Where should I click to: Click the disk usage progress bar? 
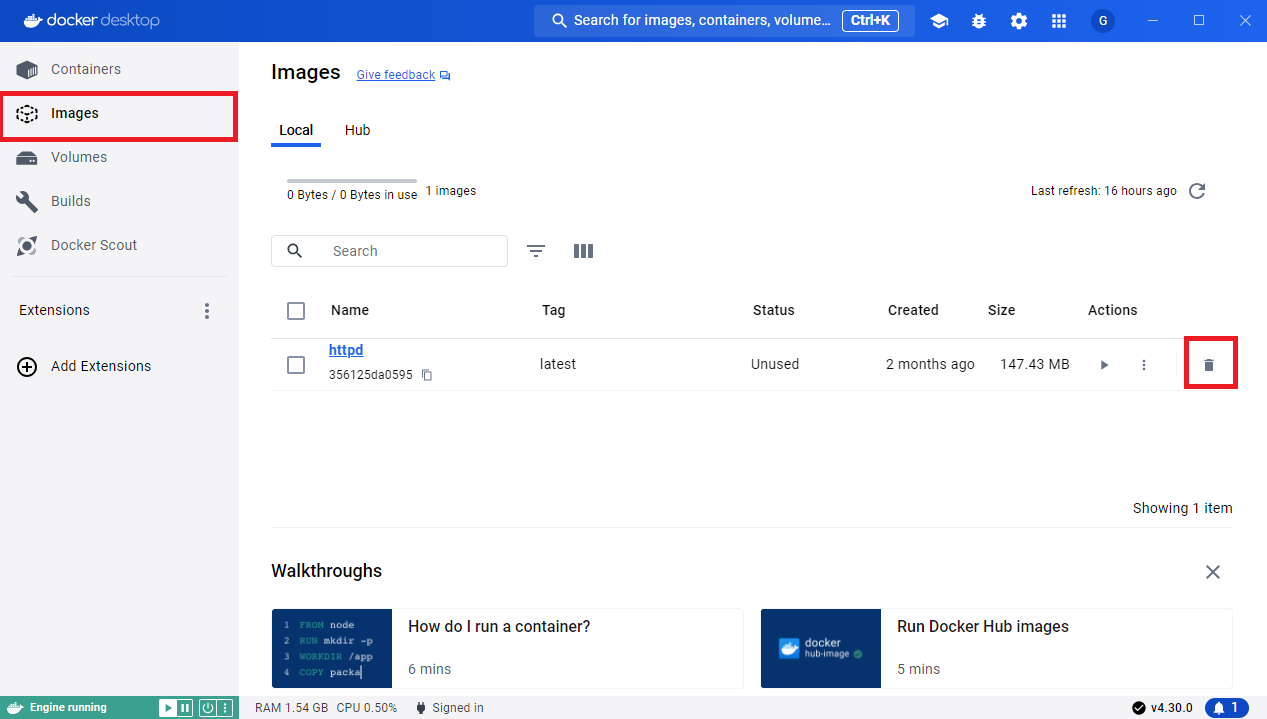point(352,181)
